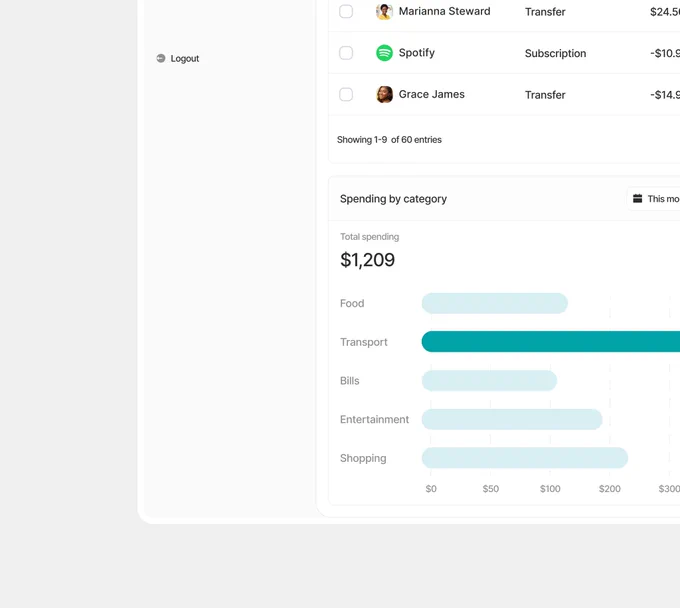Click Transfer type in Grace James row
The height and width of the screenshot is (608, 680).
(x=545, y=95)
